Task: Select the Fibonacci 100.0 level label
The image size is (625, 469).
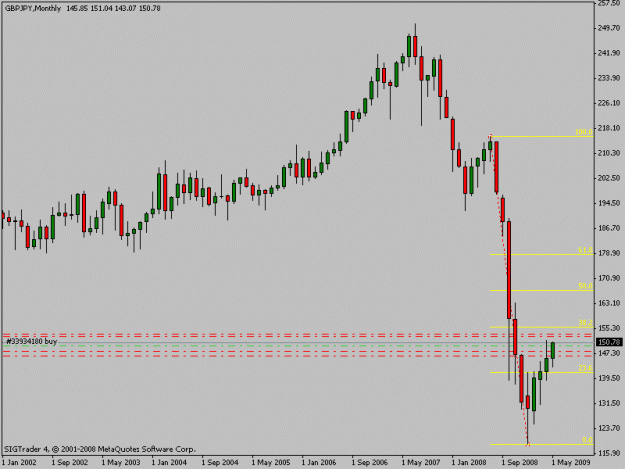Action: click(584, 132)
